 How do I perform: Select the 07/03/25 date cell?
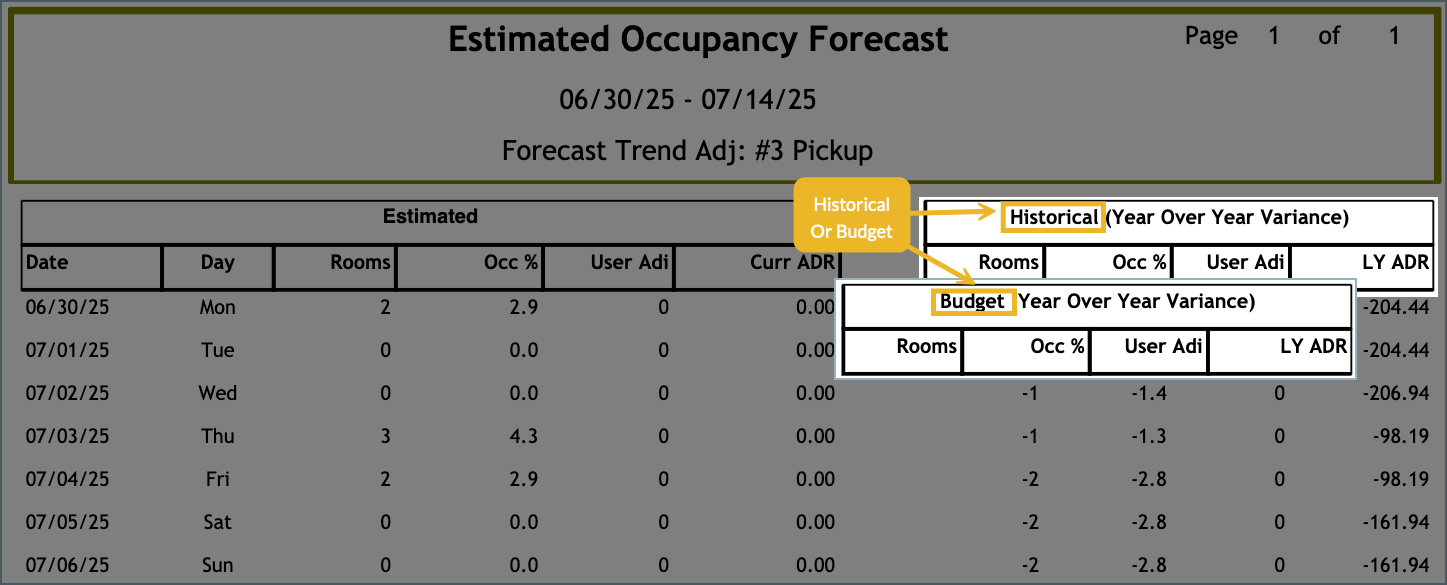tap(67, 436)
